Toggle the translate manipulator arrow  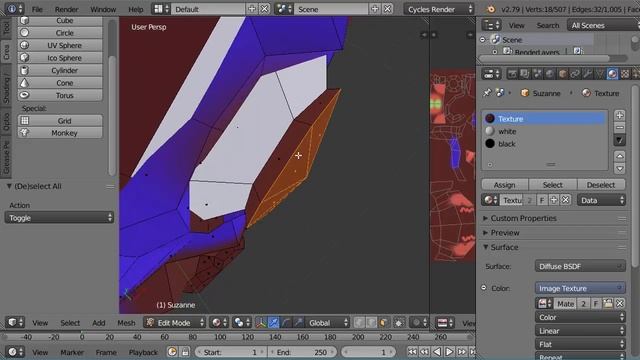tap(273, 323)
